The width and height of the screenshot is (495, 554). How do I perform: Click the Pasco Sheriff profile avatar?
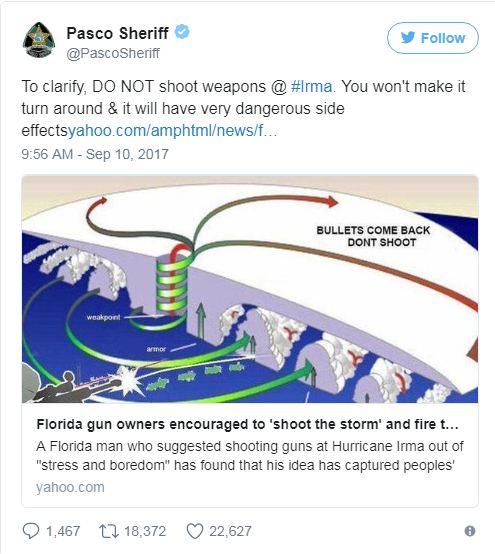pos(39,40)
